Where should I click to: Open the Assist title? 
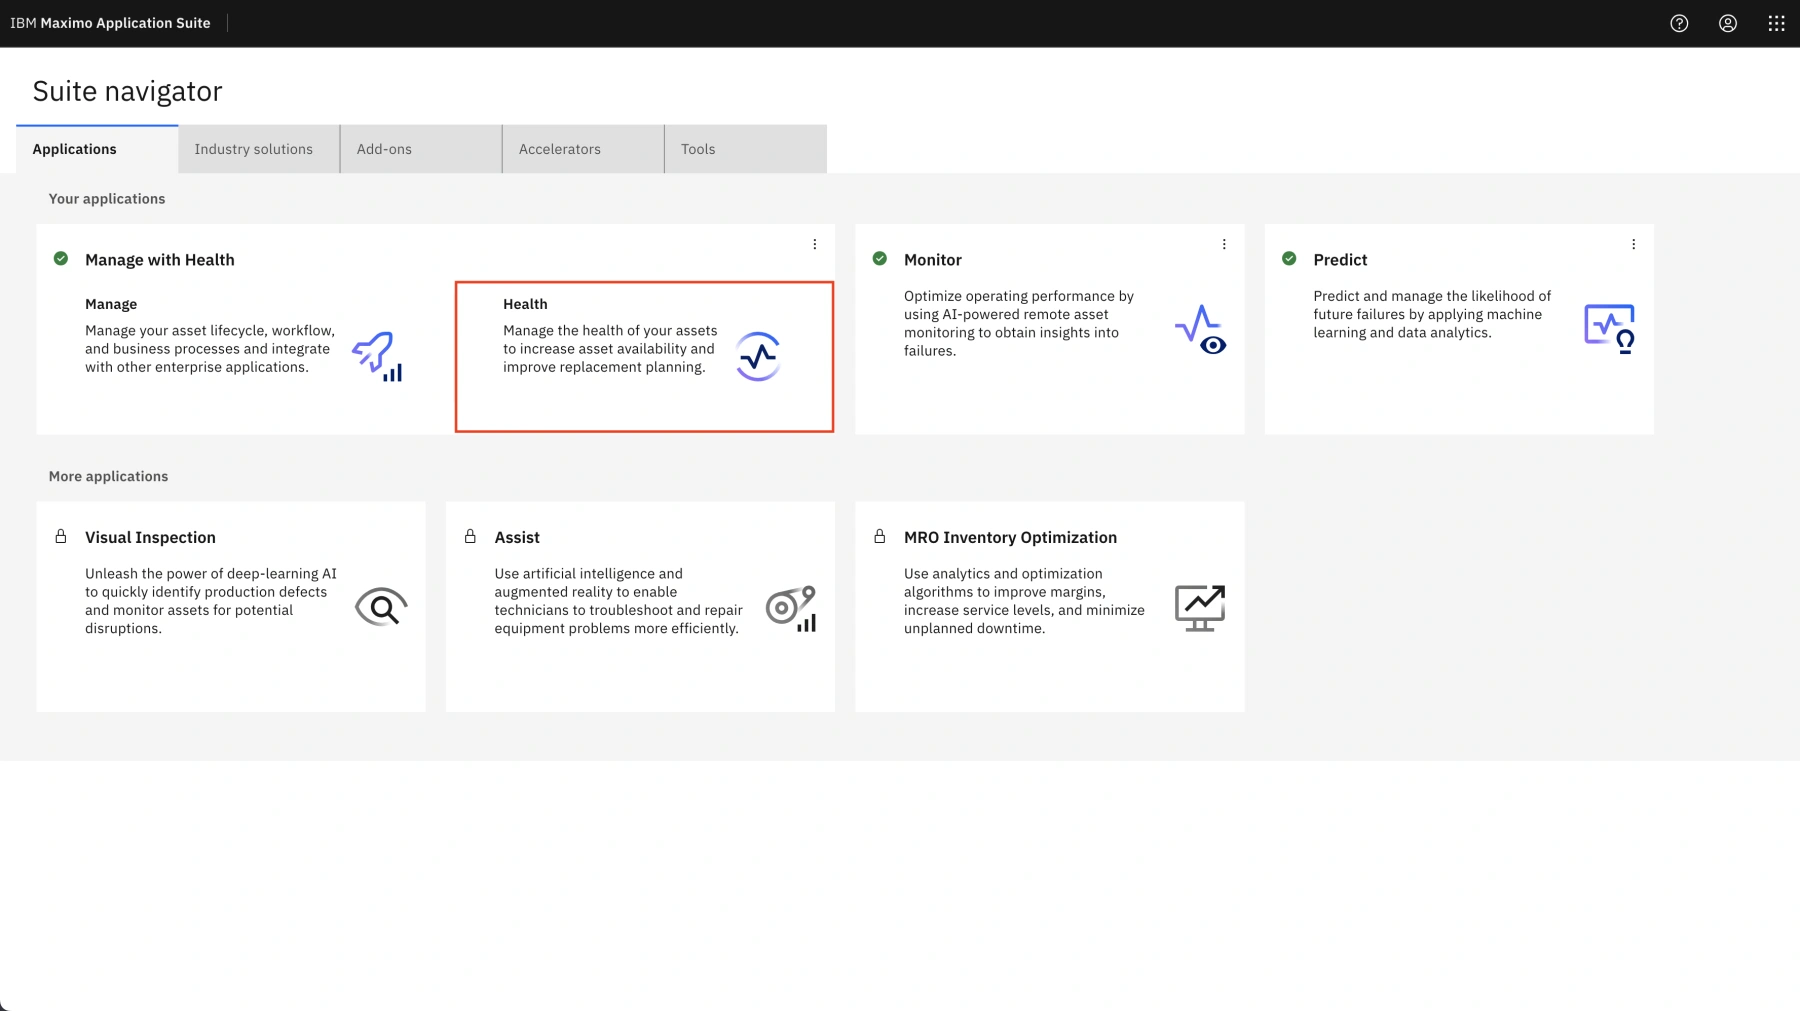[517, 538]
